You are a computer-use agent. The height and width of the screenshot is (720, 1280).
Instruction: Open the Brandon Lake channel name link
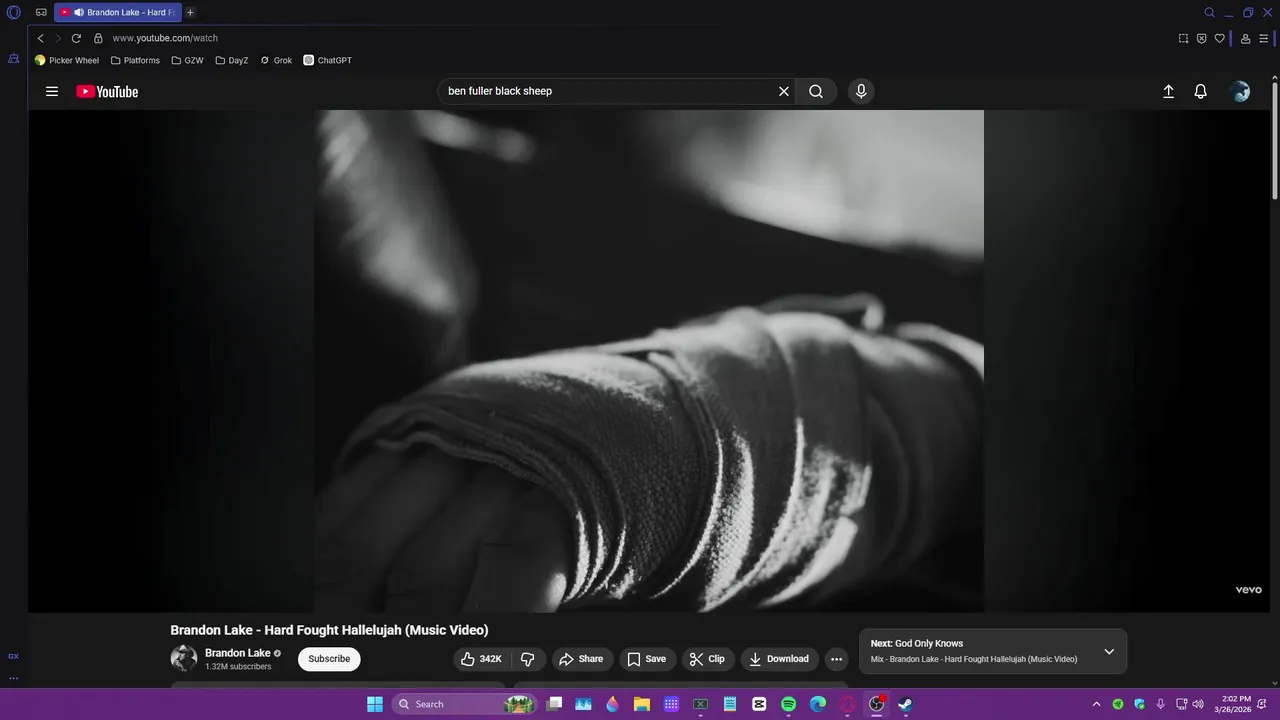click(238, 653)
